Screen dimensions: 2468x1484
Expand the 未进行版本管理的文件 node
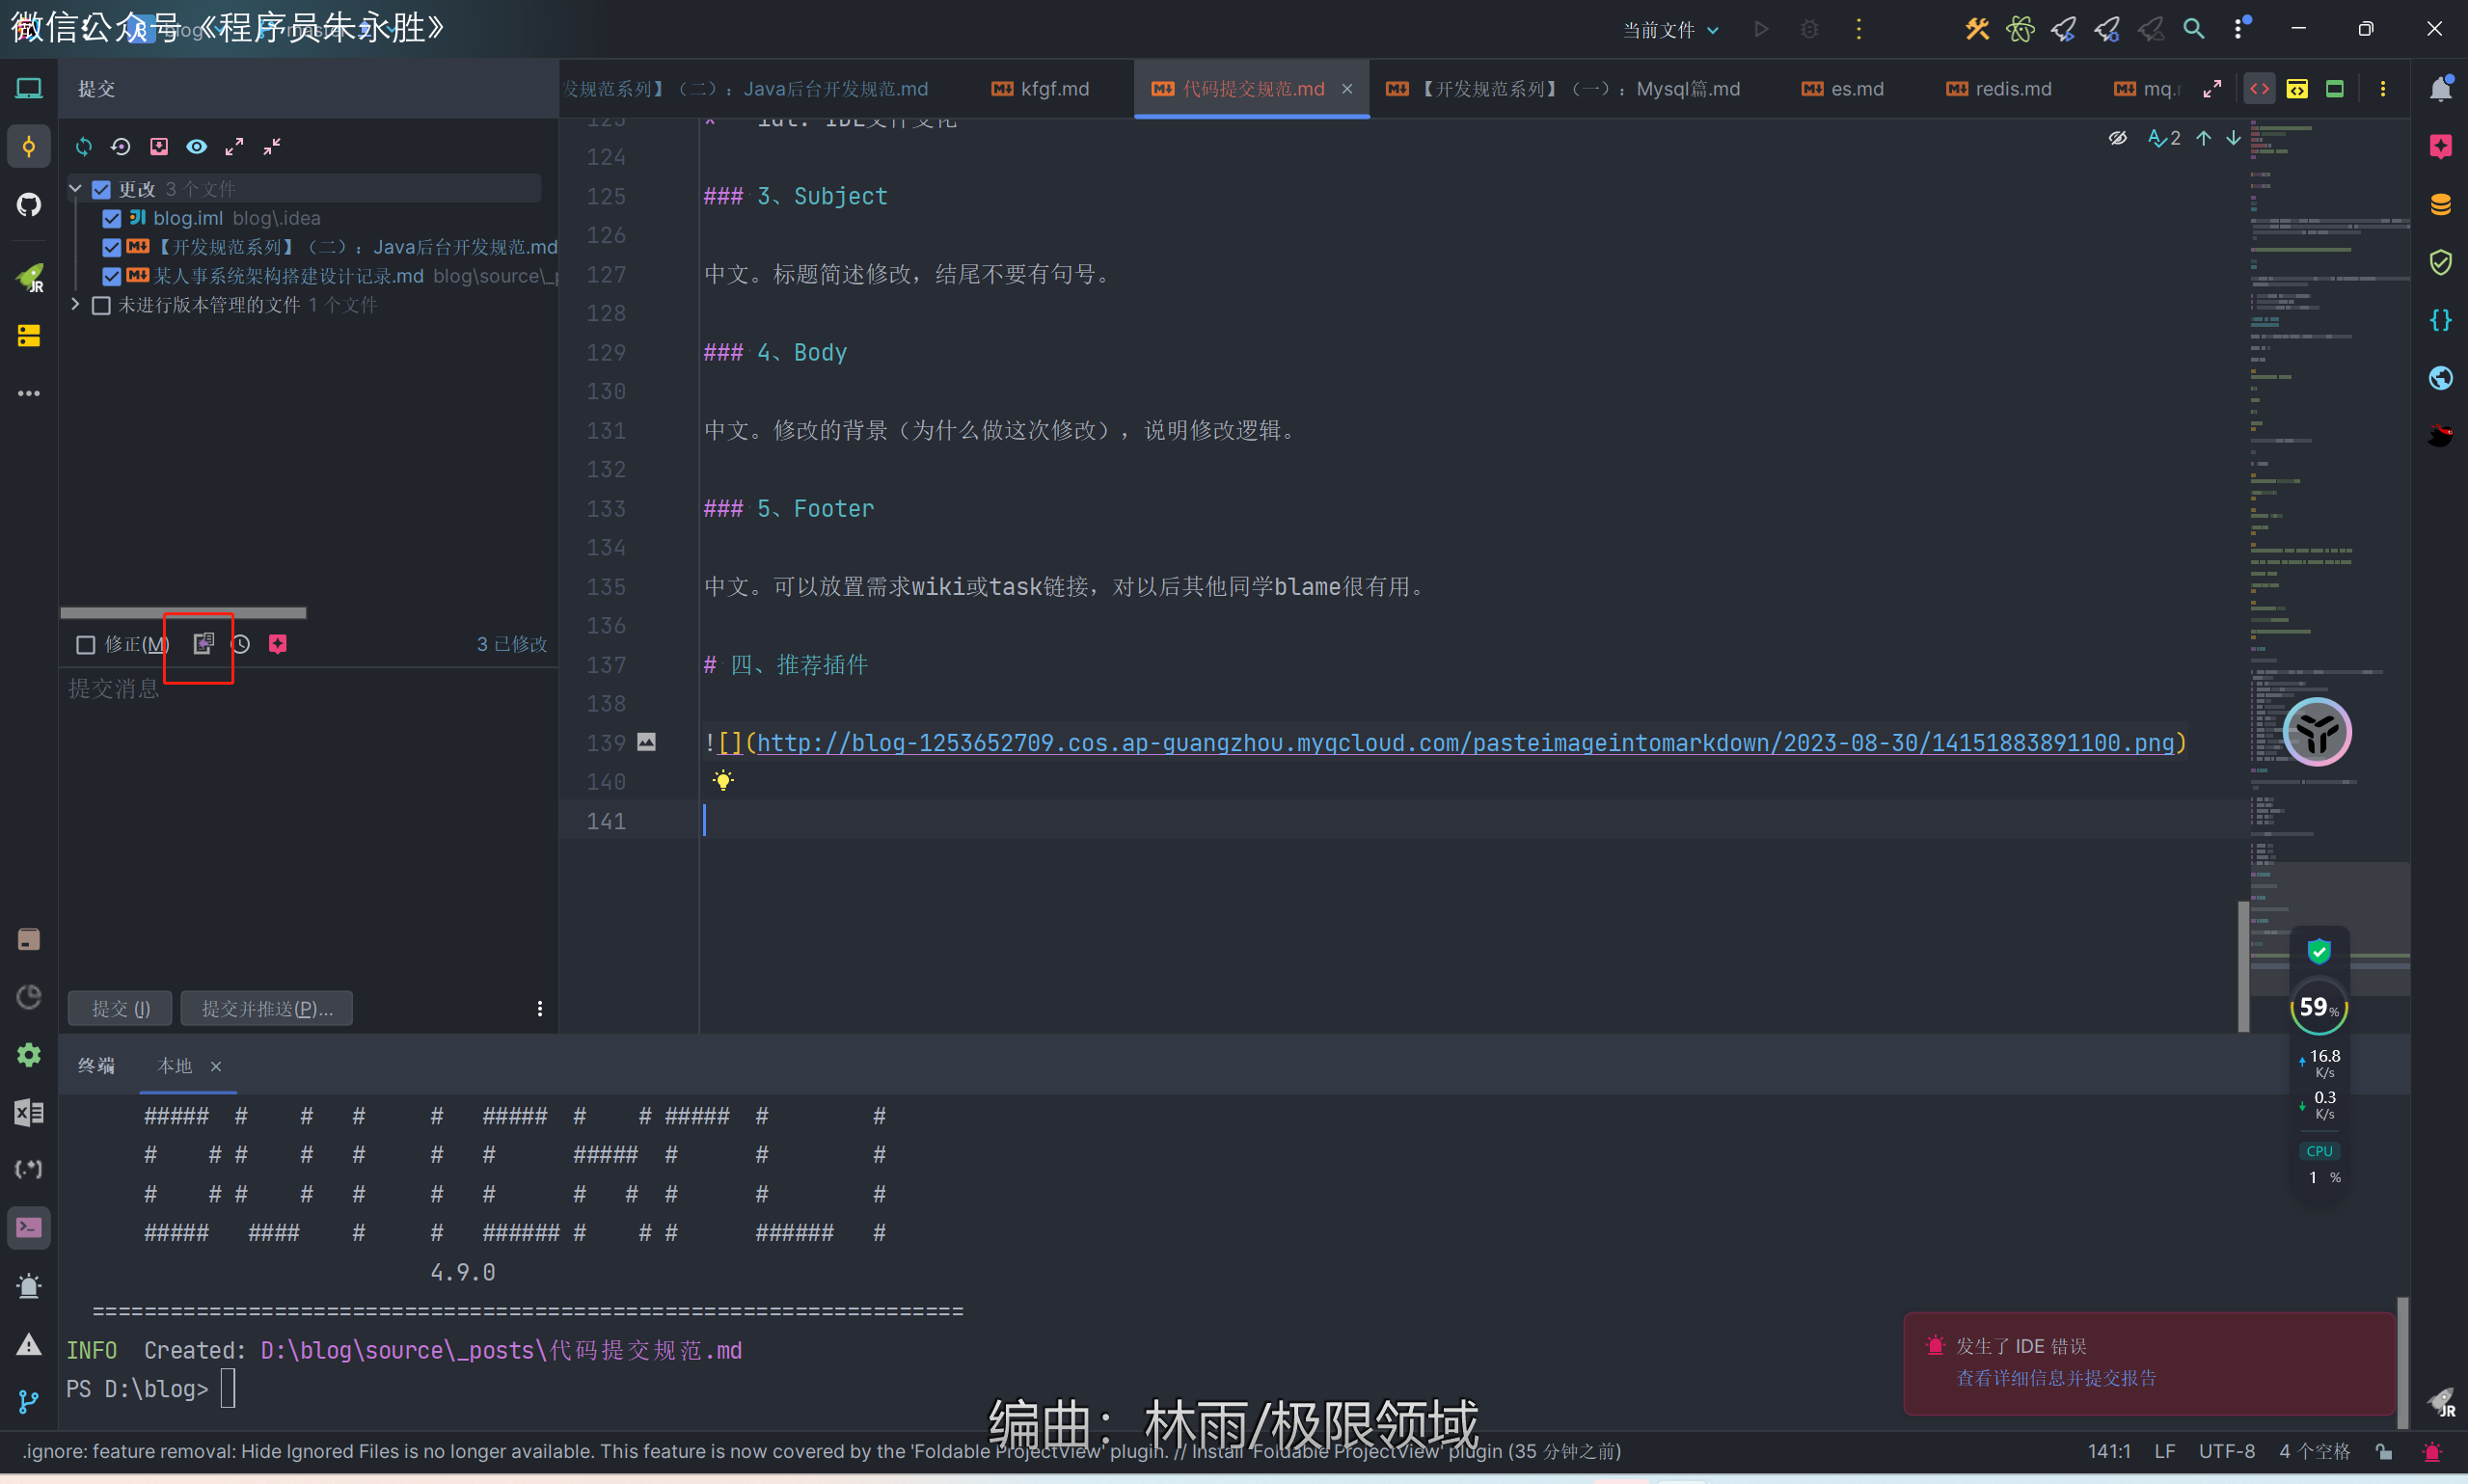(x=75, y=304)
